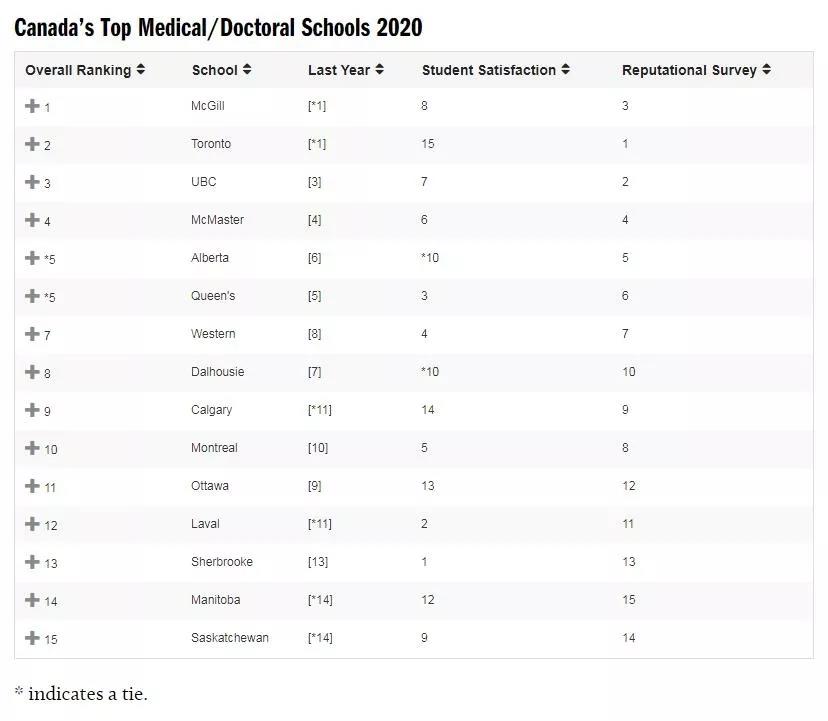The image size is (828, 721).
Task: Open details for McMaster row plus icon
Action: [32, 220]
